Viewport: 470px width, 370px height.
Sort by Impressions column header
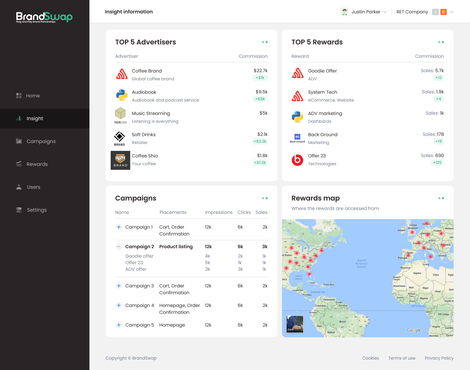[x=218, y=212]
